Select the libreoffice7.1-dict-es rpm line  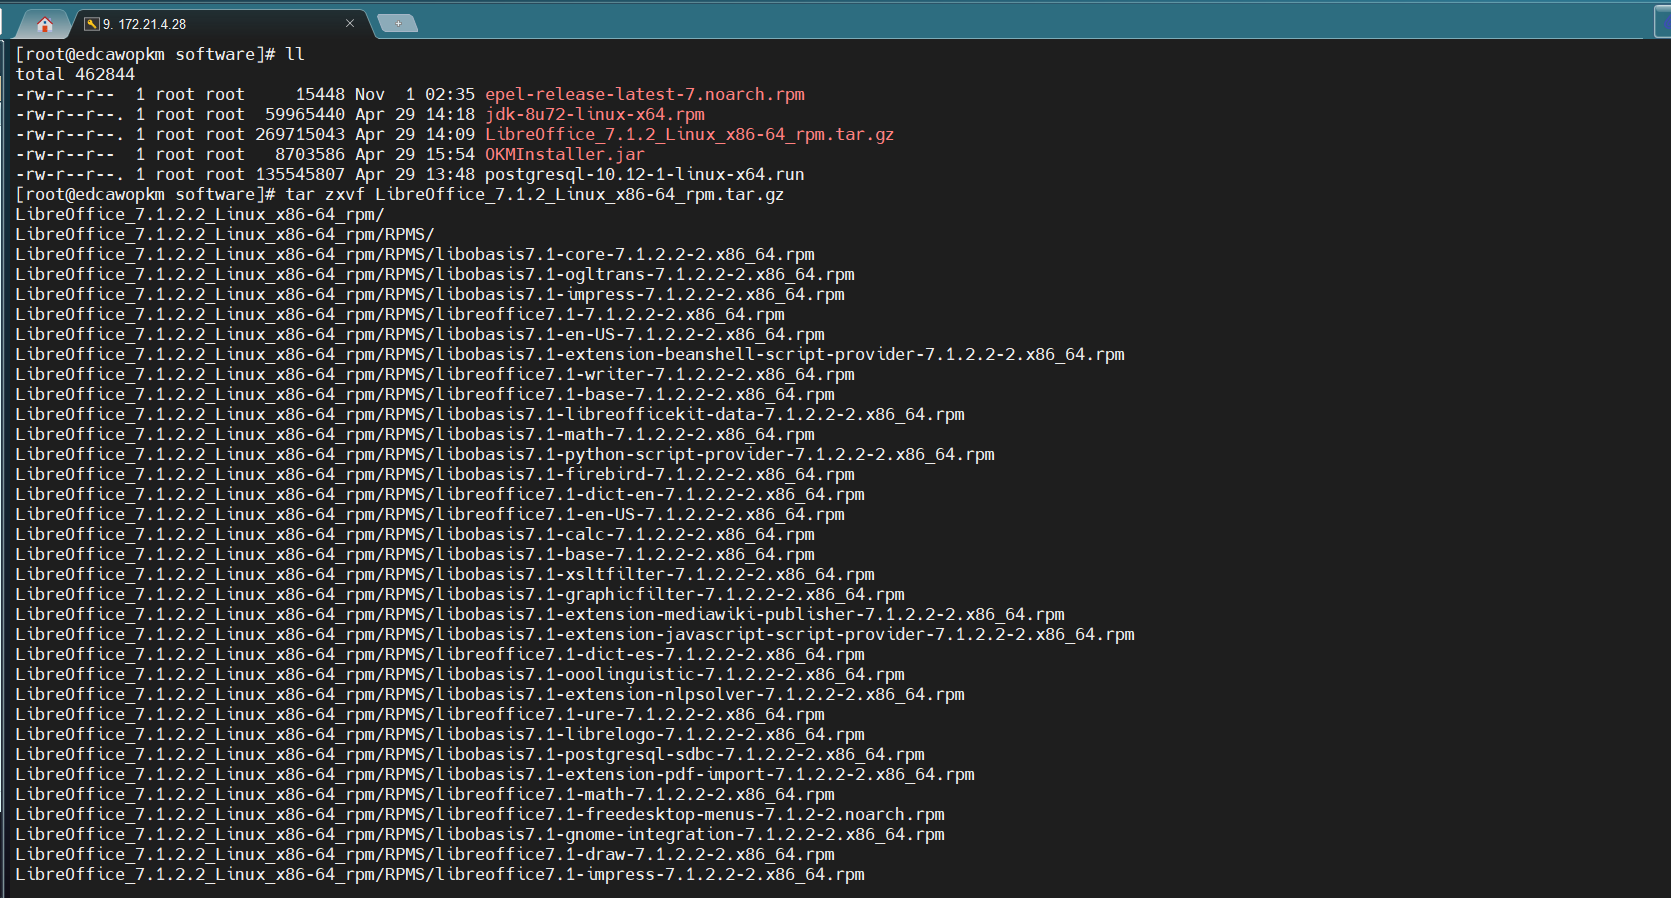[440, 654]
